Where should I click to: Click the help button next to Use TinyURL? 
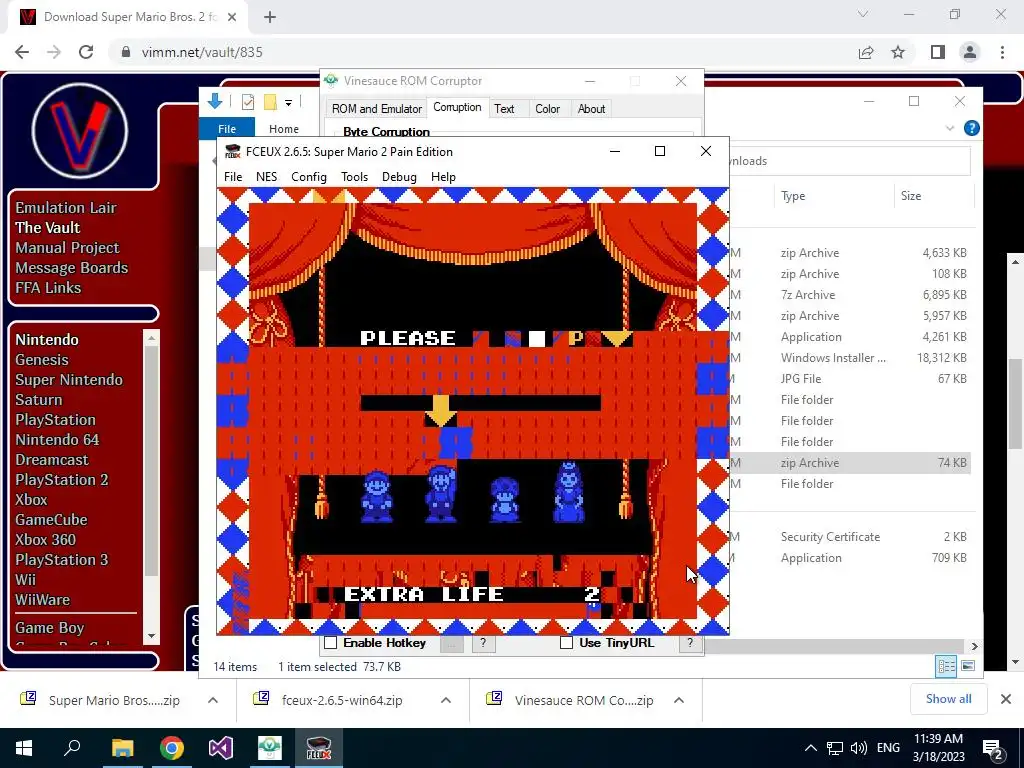point(690,643)
